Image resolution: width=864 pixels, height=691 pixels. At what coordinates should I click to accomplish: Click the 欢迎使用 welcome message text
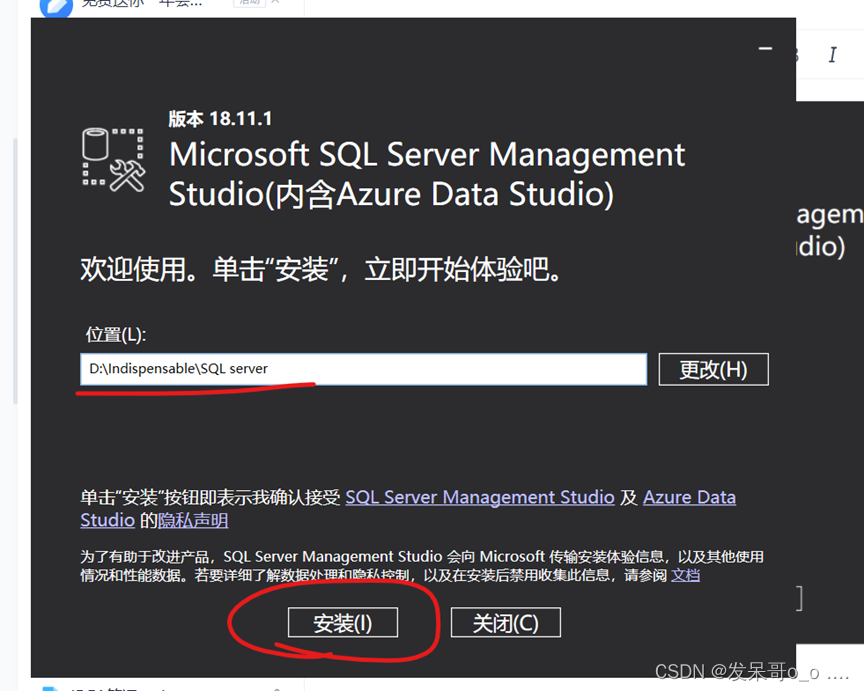321,269
